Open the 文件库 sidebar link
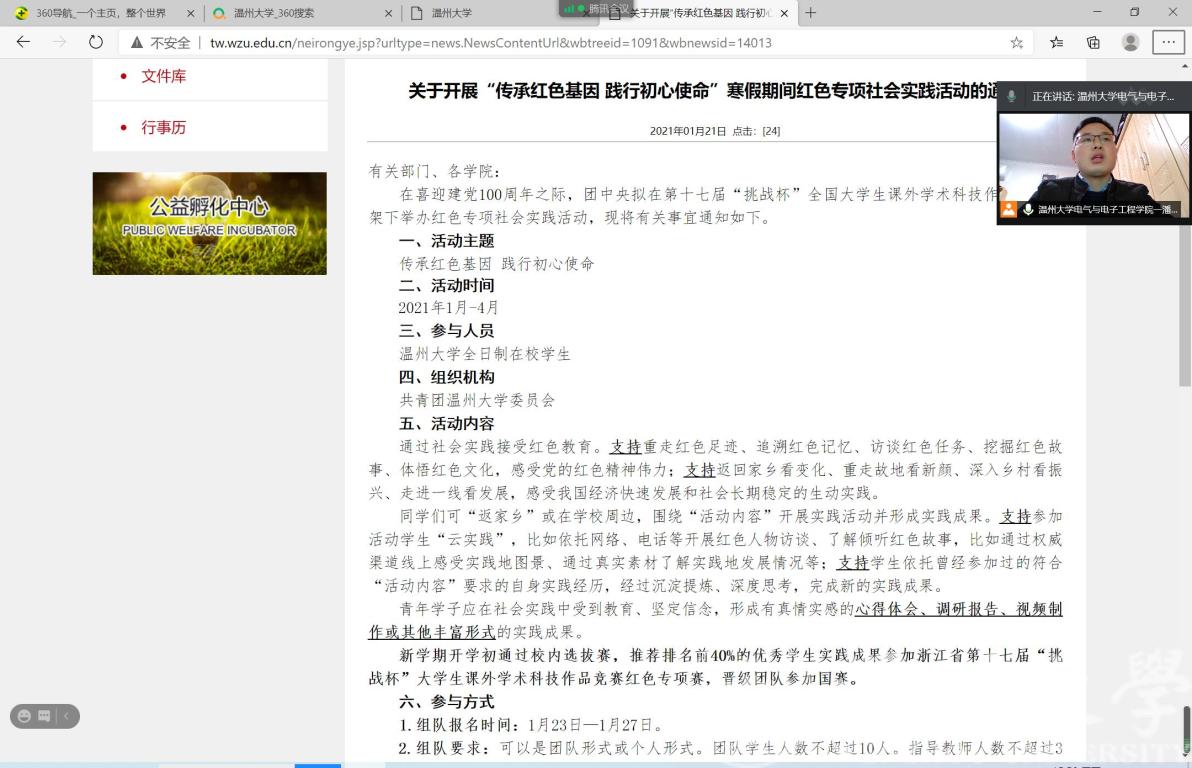Screen dimensions: 1192x768 click(x=163, y=76)
